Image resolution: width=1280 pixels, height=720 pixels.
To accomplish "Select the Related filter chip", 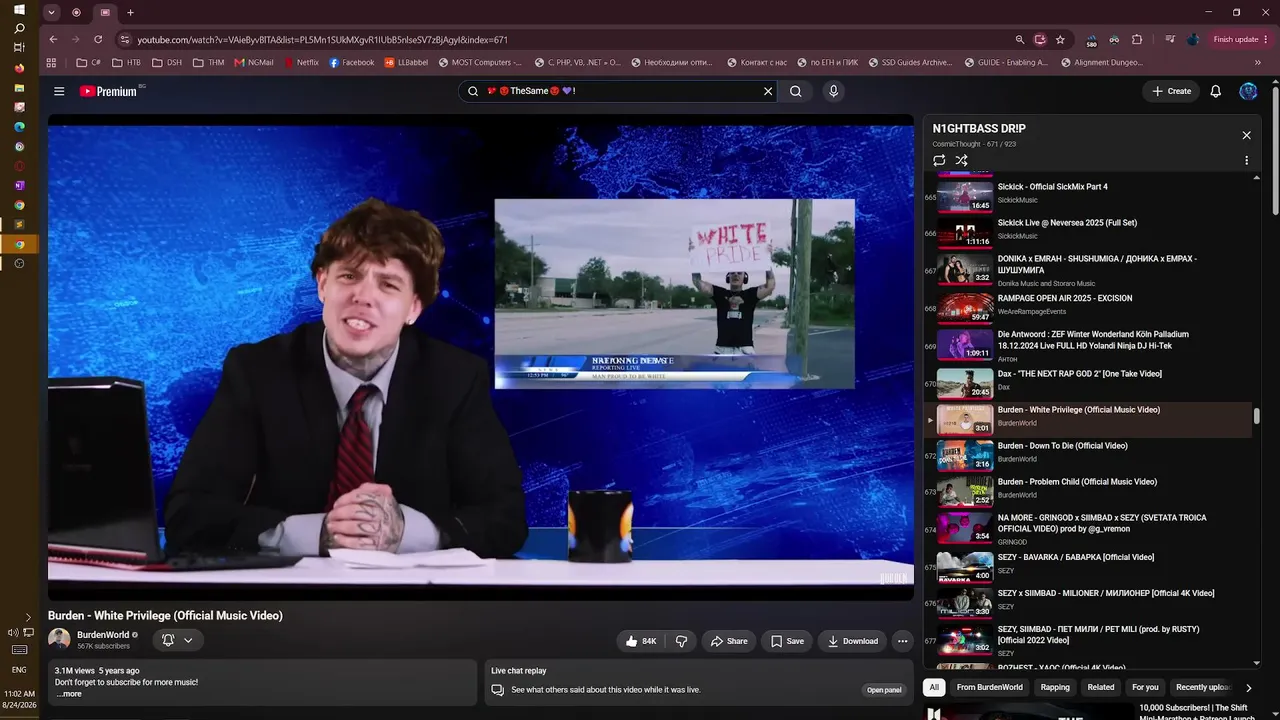I will (1101, 687).
